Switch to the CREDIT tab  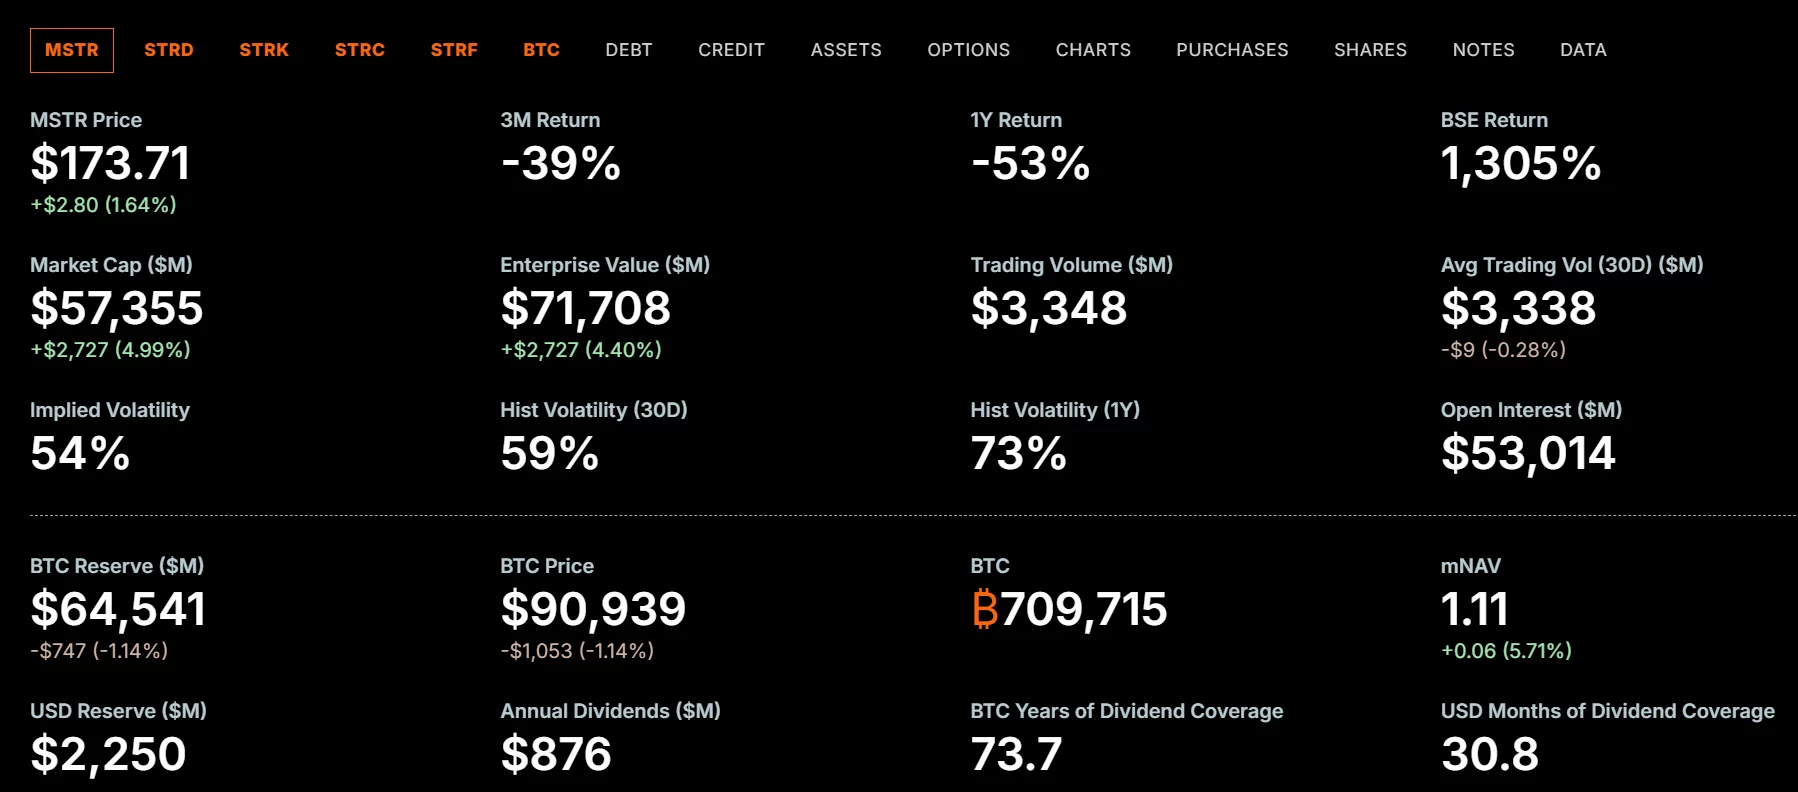731,50
